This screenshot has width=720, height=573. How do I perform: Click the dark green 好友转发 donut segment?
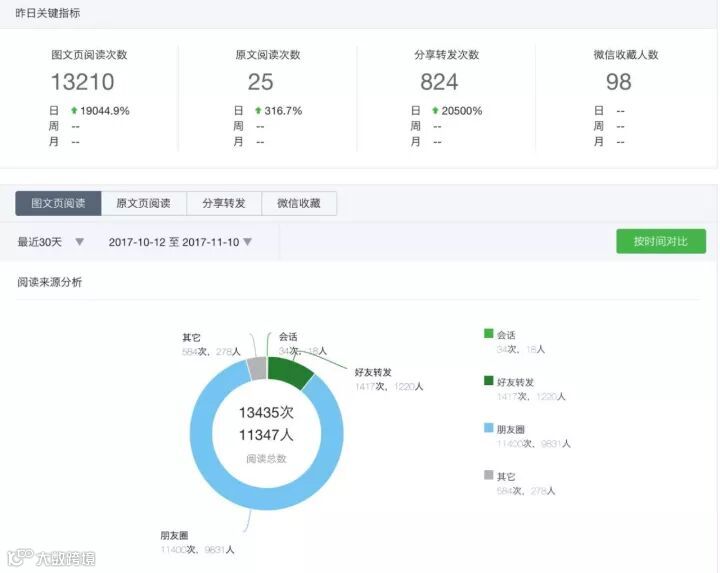[x=291, y=373]
